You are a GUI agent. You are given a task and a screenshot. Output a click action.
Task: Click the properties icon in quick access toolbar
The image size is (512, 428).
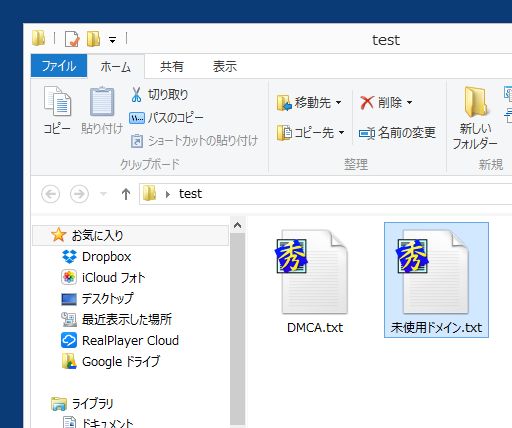[72, 39]
